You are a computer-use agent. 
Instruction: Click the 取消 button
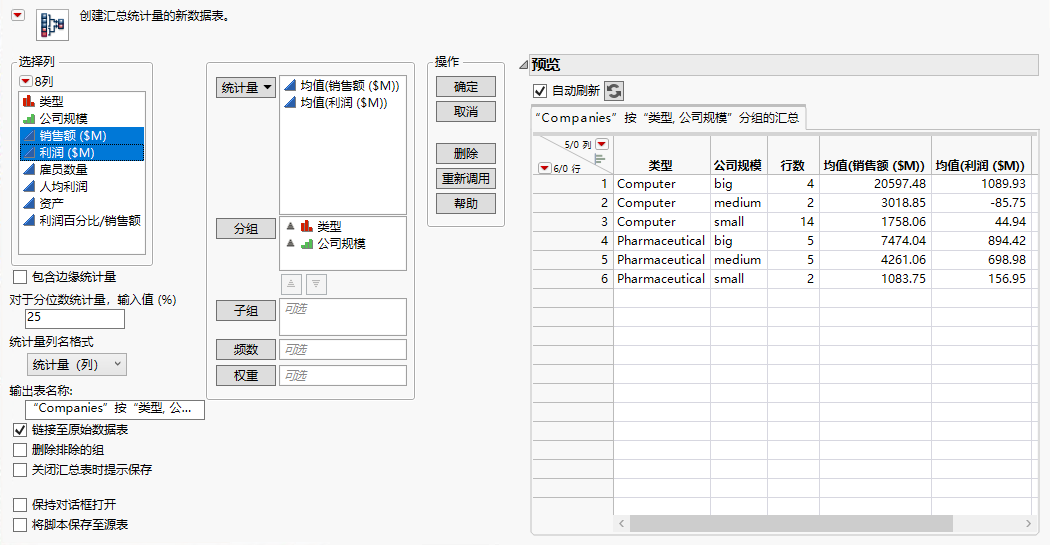(x=466, y=112)
